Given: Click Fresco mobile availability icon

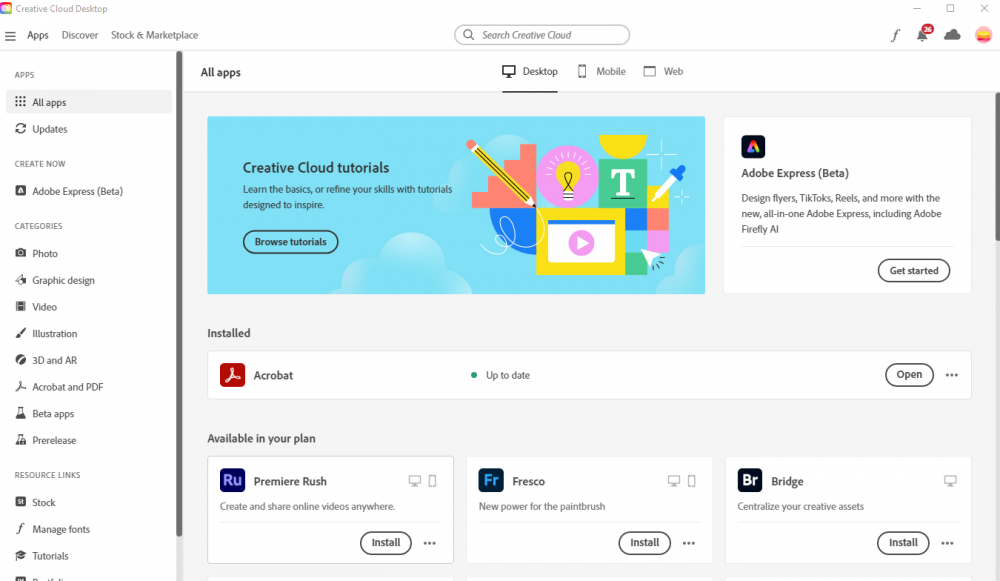Looking at the screenshot, I should (x=691, y=481).
